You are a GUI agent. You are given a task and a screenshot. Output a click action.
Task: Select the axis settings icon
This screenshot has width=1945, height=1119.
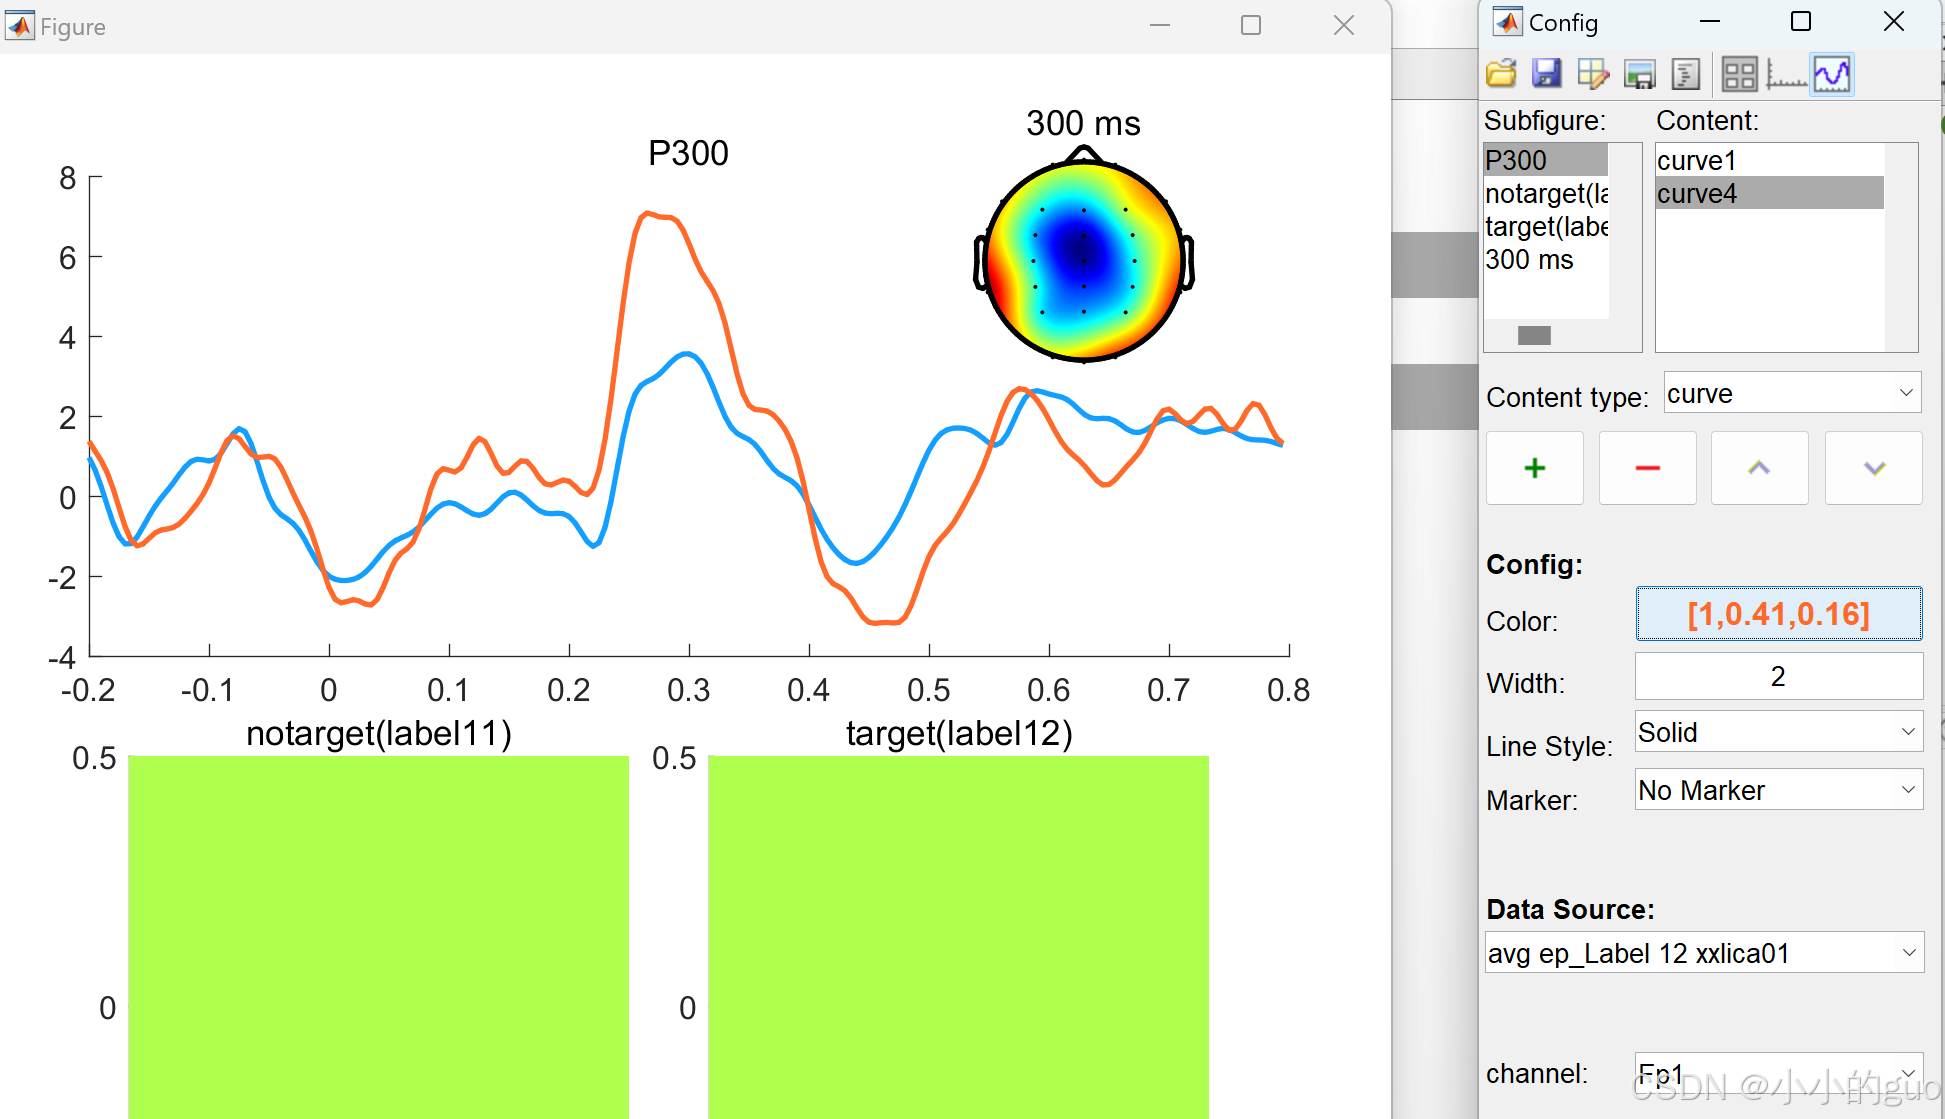pyautogui.click(x=1786, y=74)
